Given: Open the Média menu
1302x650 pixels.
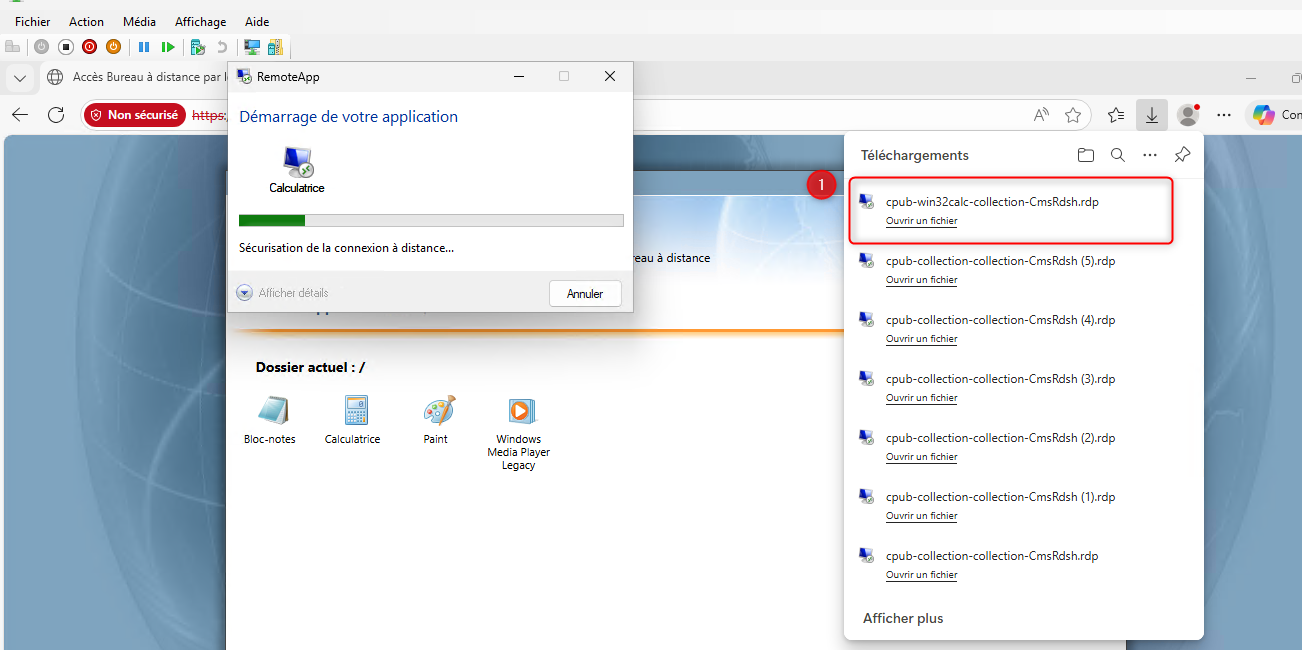Looking at the screenshot, I should (x=139, y=21).
